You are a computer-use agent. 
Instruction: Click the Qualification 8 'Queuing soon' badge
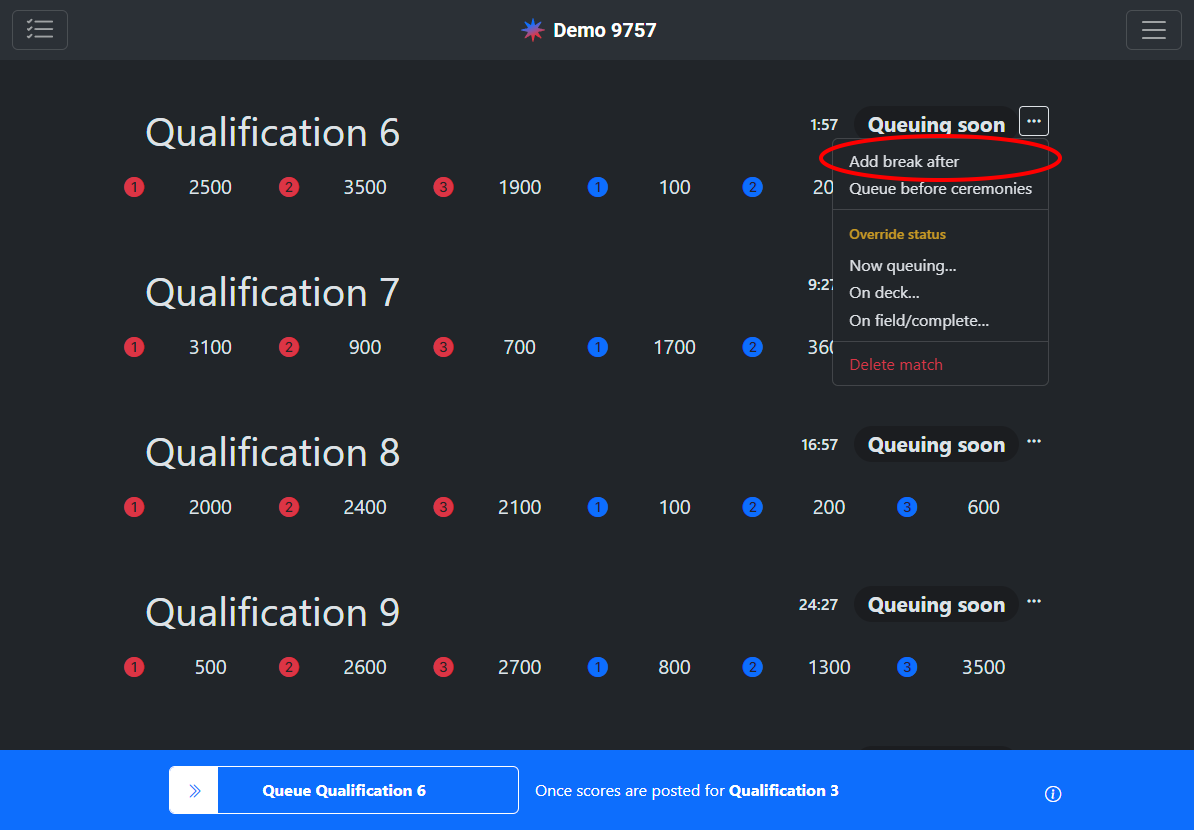pyautogui.click(x=935, y=445)
